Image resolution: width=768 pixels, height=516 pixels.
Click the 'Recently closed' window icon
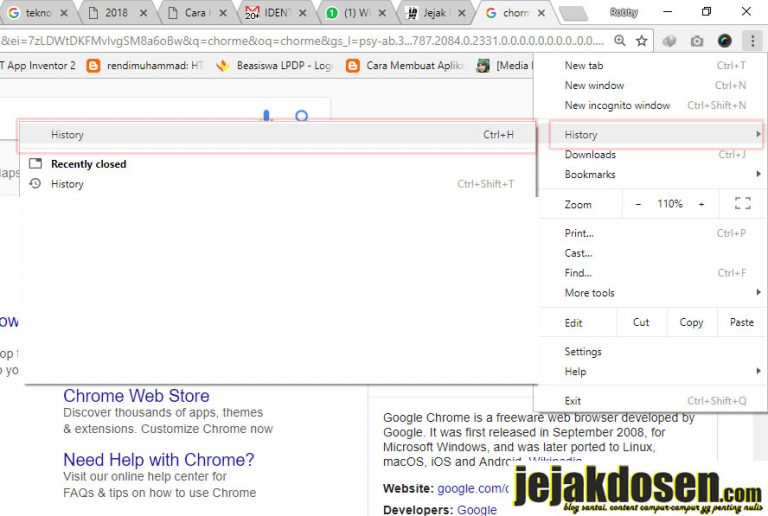click(35, 164)
